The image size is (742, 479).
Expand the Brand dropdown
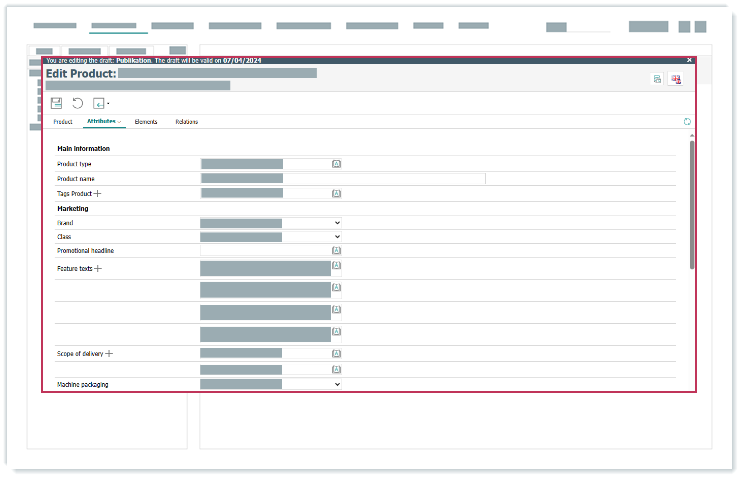(337, 223)
